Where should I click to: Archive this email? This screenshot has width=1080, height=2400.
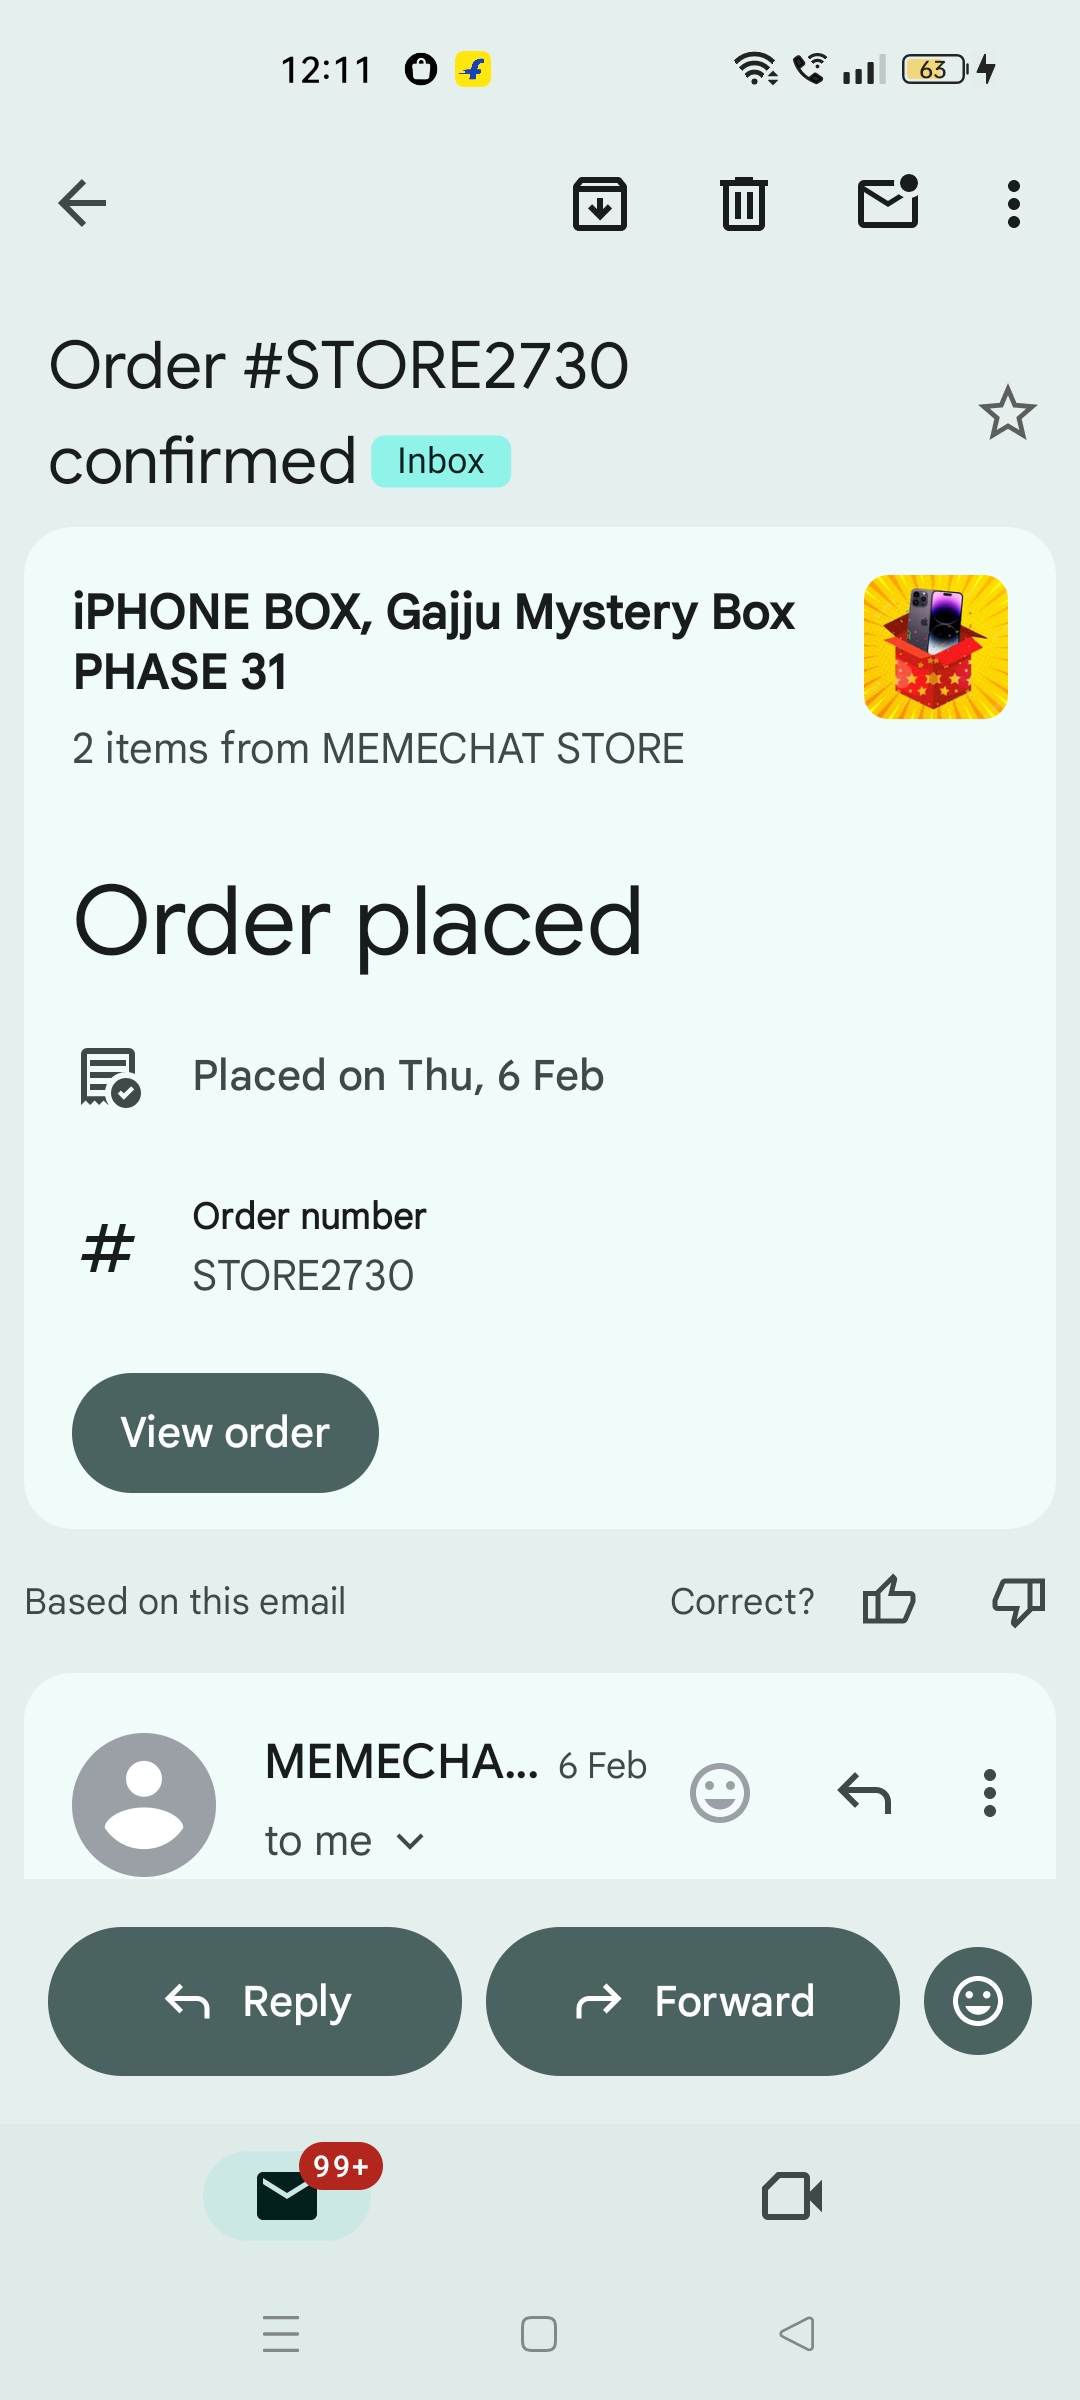(600, 204)
